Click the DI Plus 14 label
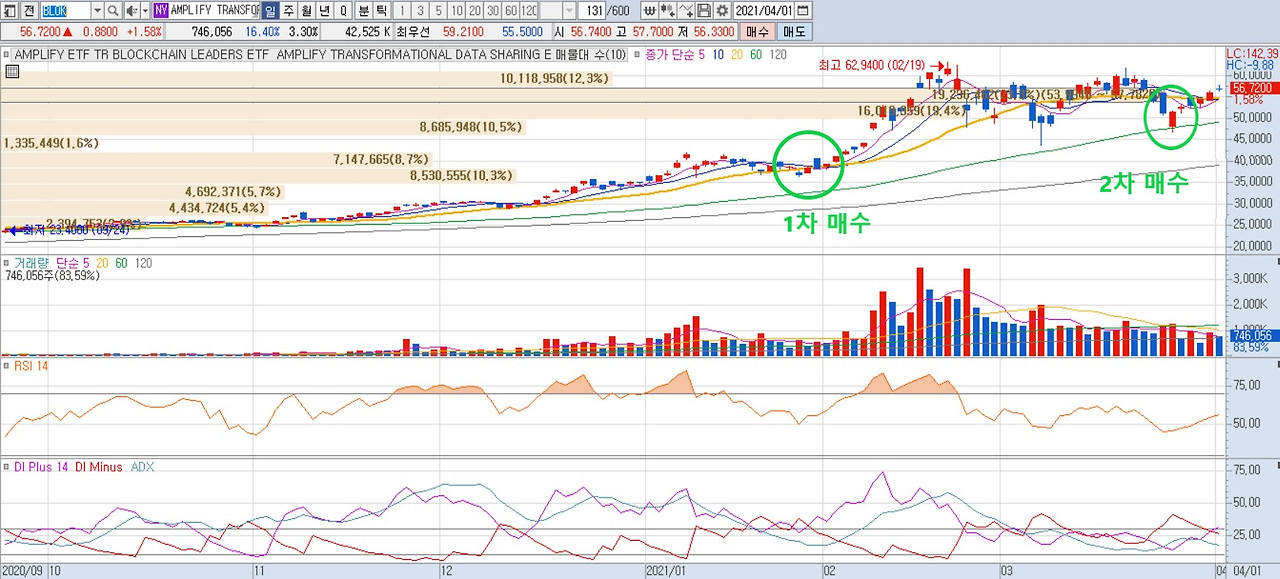This screenshot has width=1280, height=579. (x=41, y=467)
